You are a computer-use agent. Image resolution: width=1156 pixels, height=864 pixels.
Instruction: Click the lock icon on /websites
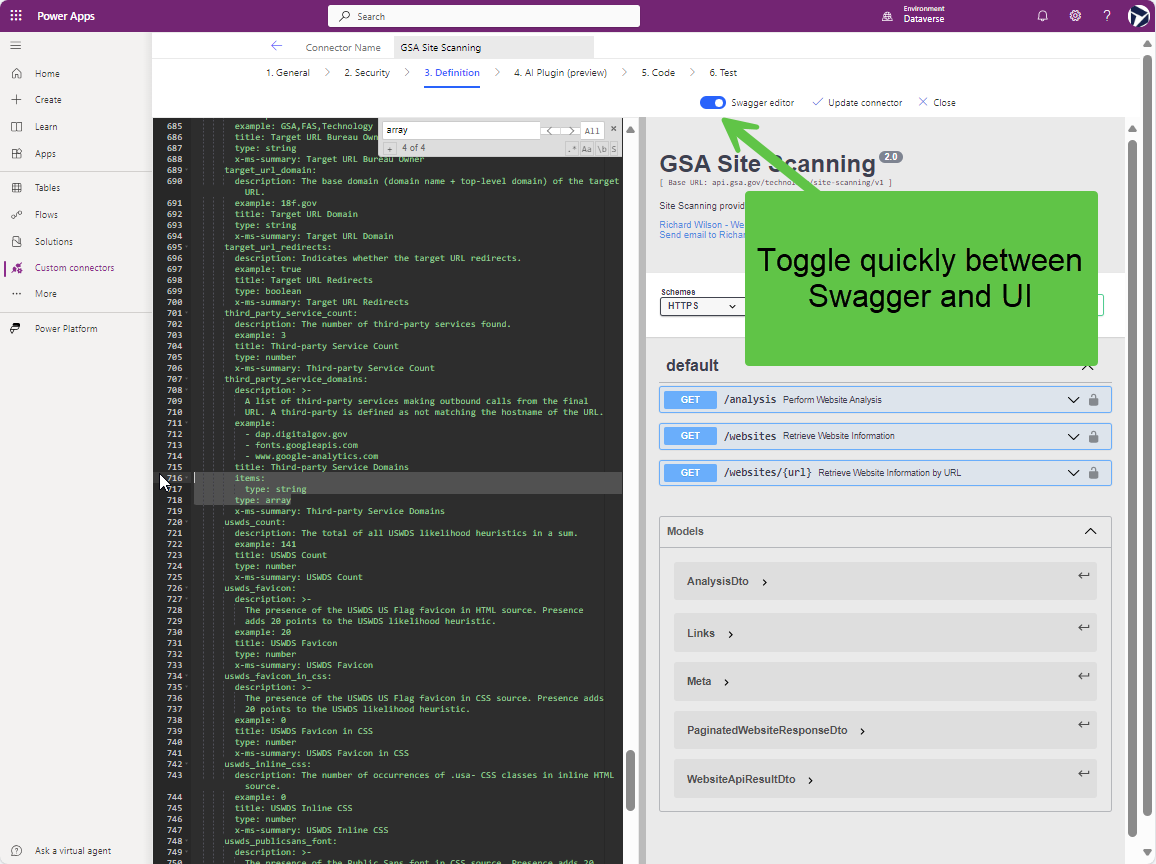point(1093,436)
